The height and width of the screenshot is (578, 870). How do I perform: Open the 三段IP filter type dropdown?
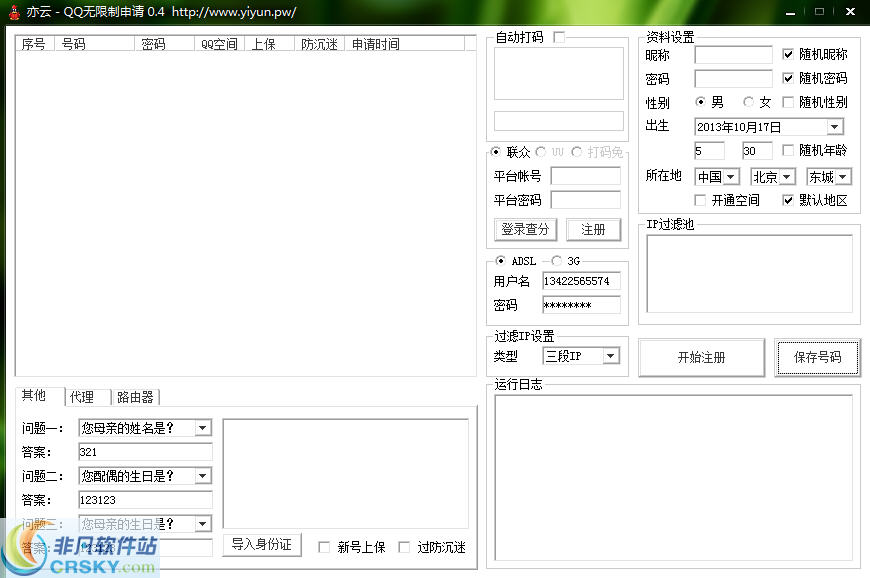611,355
